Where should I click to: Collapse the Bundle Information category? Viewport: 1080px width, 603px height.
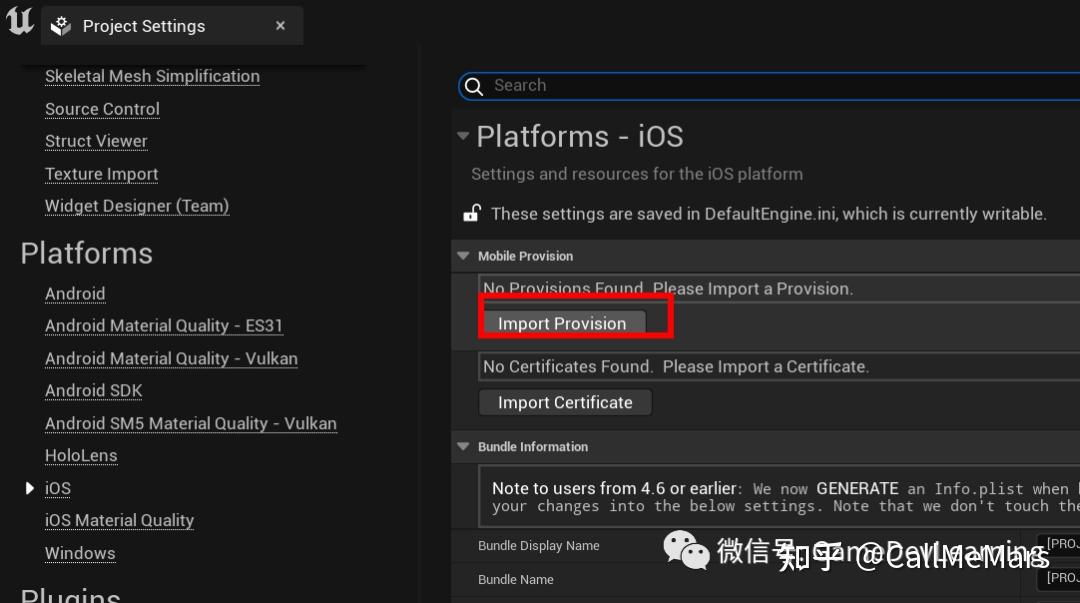(463, 447)
